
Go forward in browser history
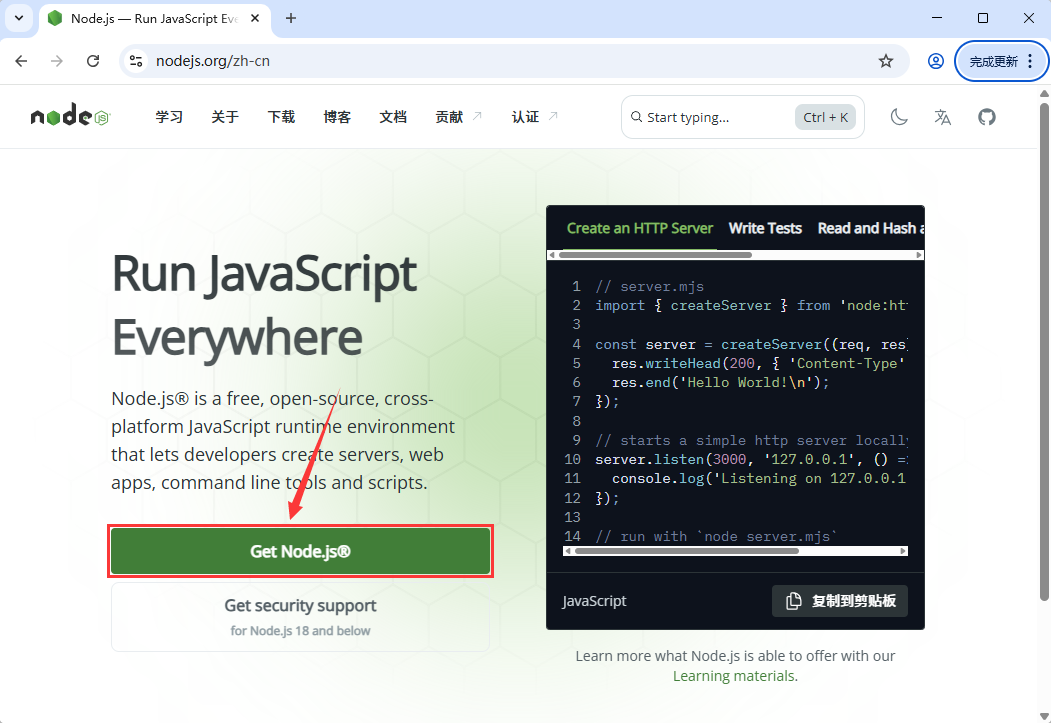click(57, 61)
